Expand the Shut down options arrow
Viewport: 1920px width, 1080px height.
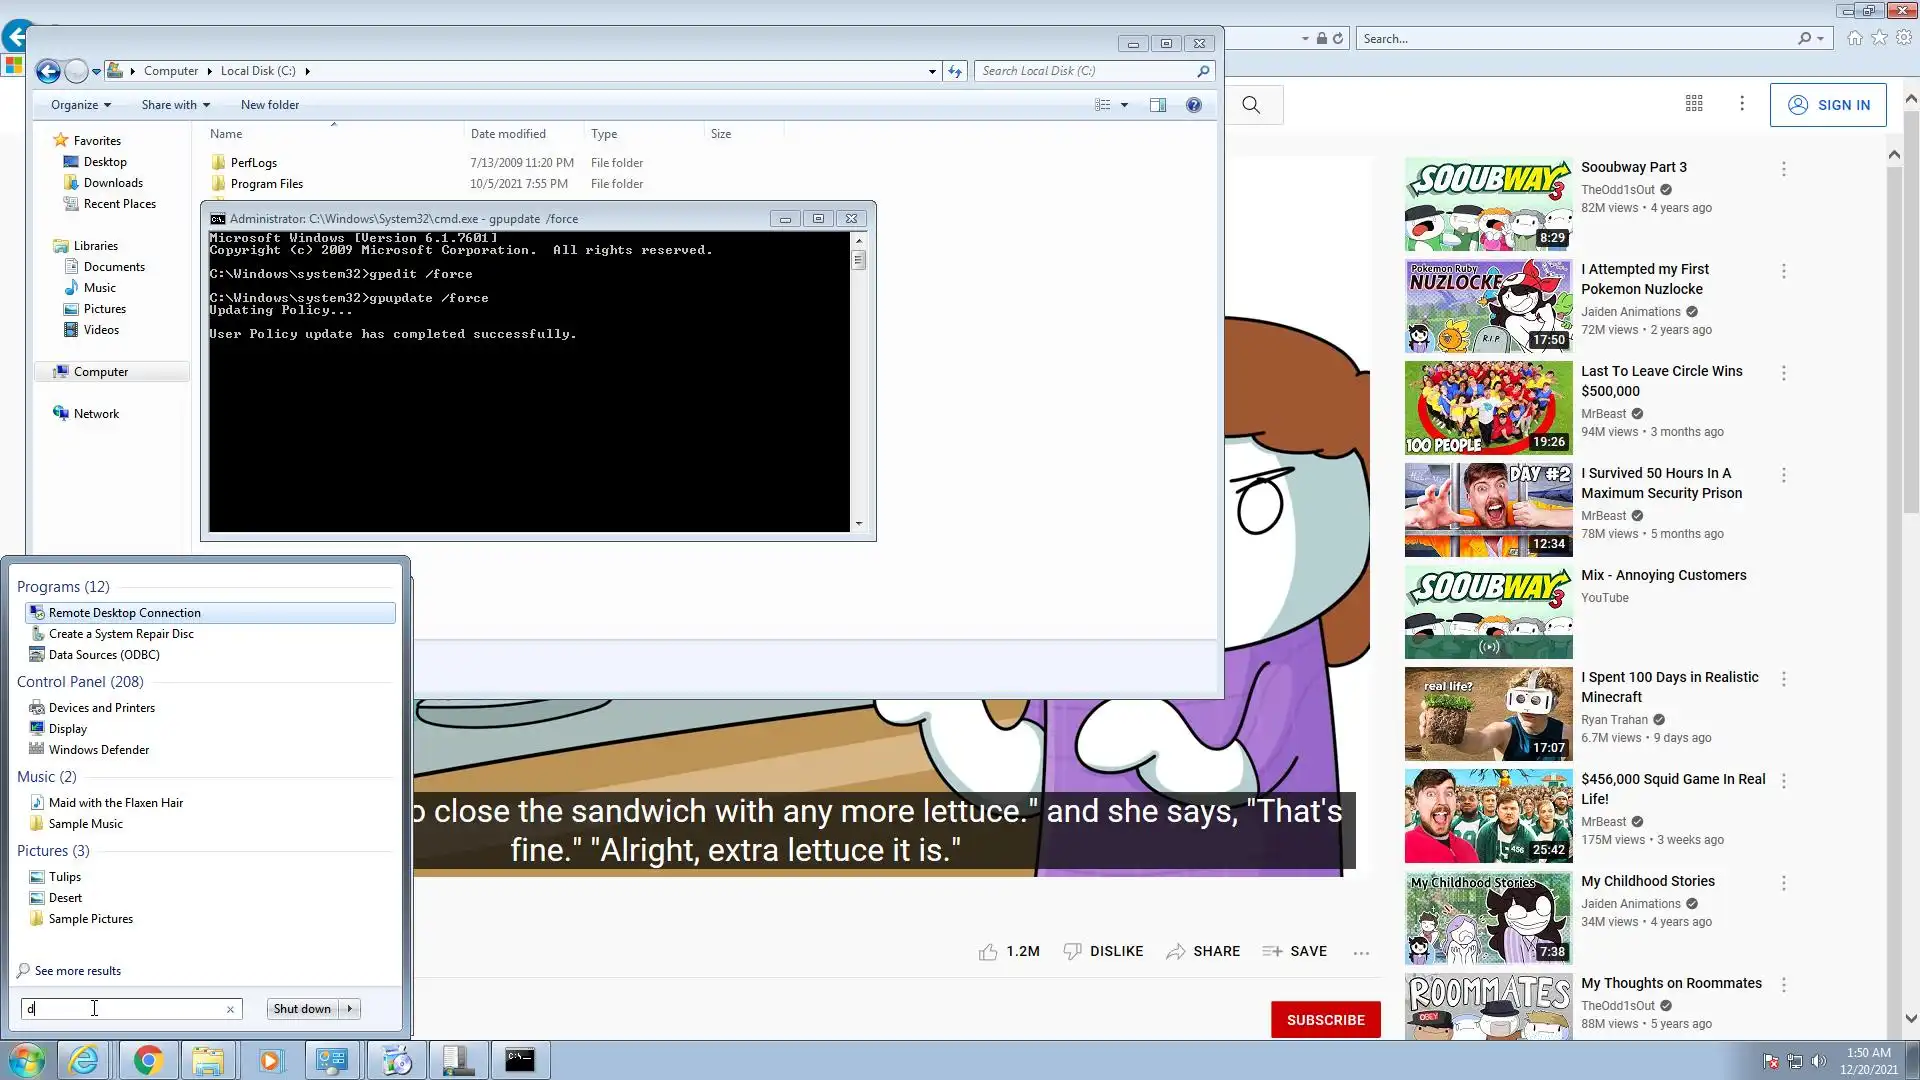[350, 1009]
